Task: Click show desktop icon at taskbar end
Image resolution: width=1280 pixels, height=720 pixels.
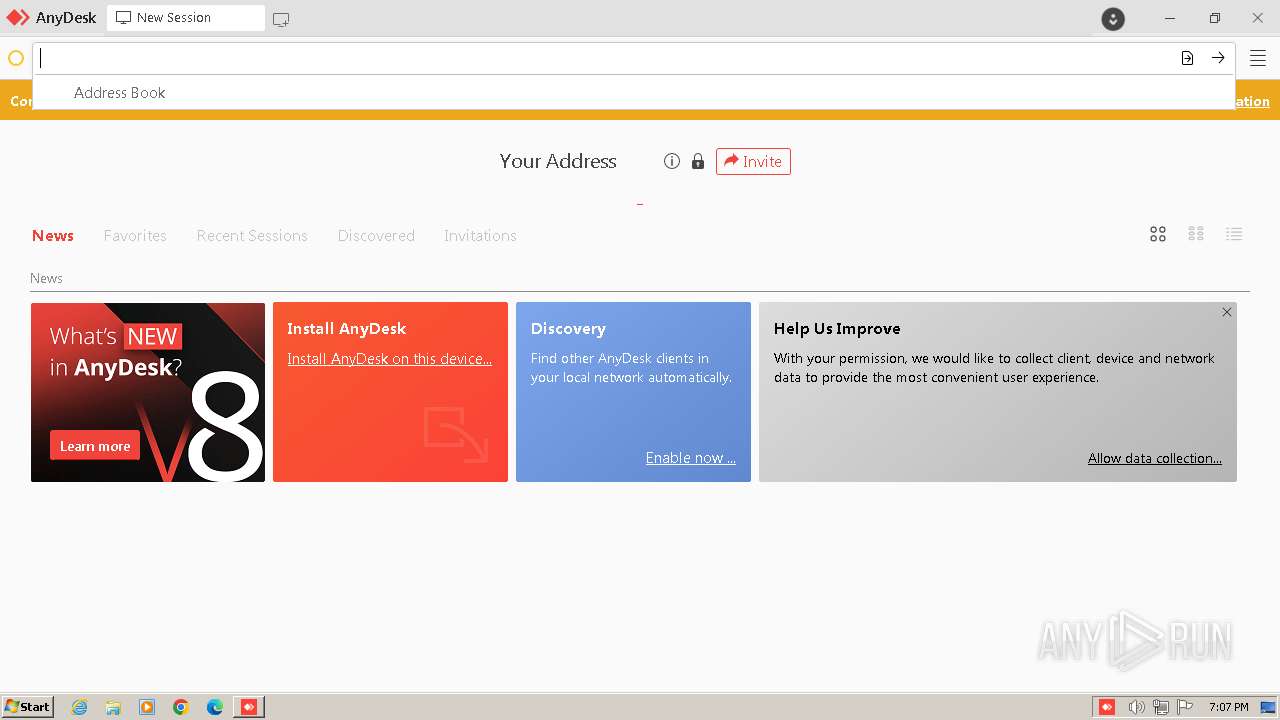Action: [x=1268, y=707]
